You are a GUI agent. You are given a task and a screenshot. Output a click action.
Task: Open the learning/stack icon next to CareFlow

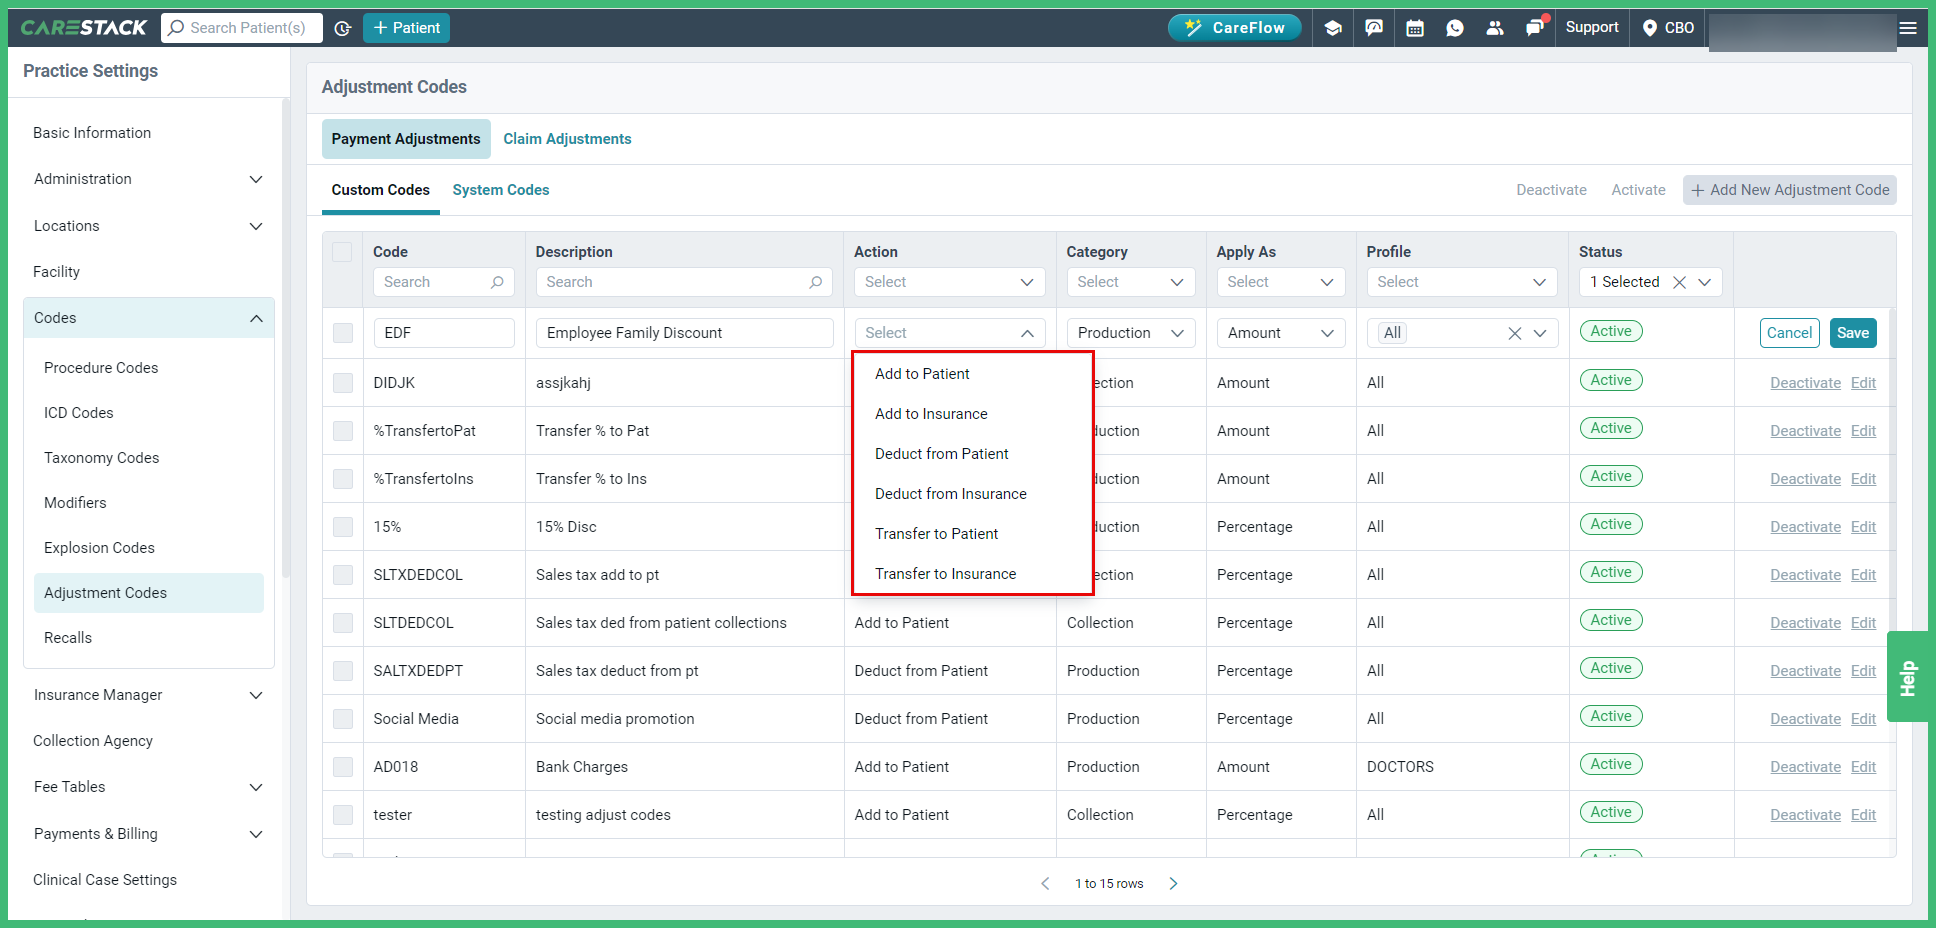point(1332,27)
